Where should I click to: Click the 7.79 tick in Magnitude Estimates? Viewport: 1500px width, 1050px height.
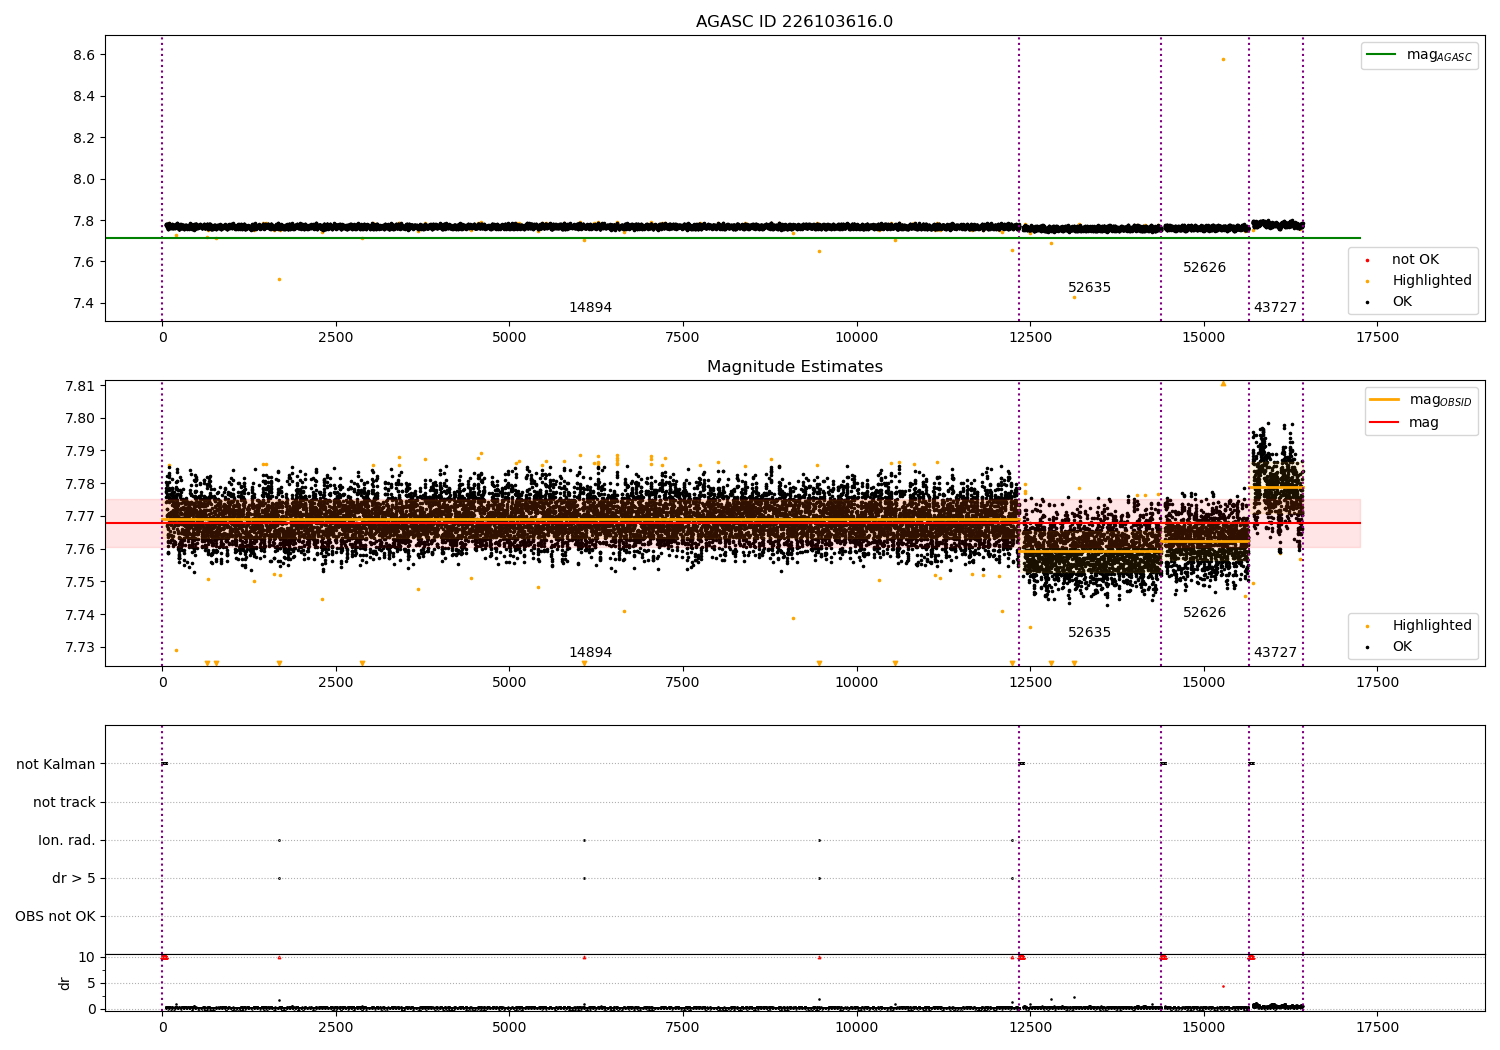coord(79,452)
